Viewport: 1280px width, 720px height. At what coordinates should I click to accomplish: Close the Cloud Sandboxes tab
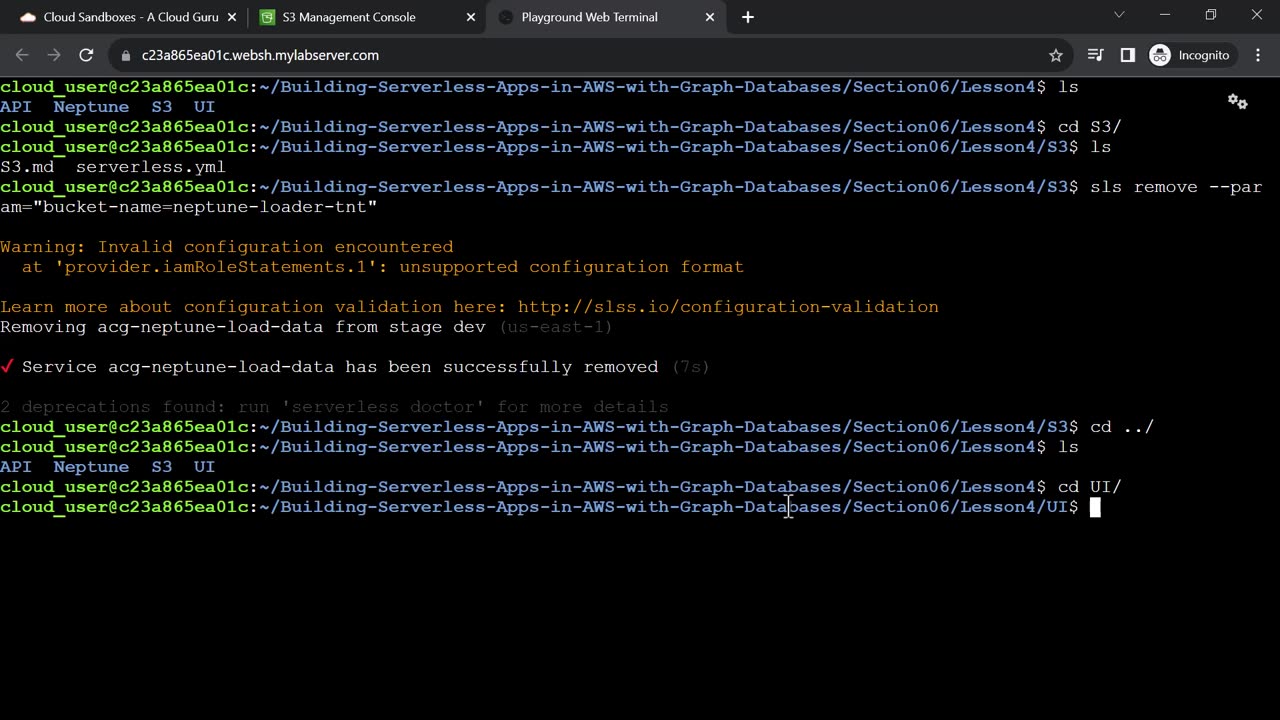(230, 17)
